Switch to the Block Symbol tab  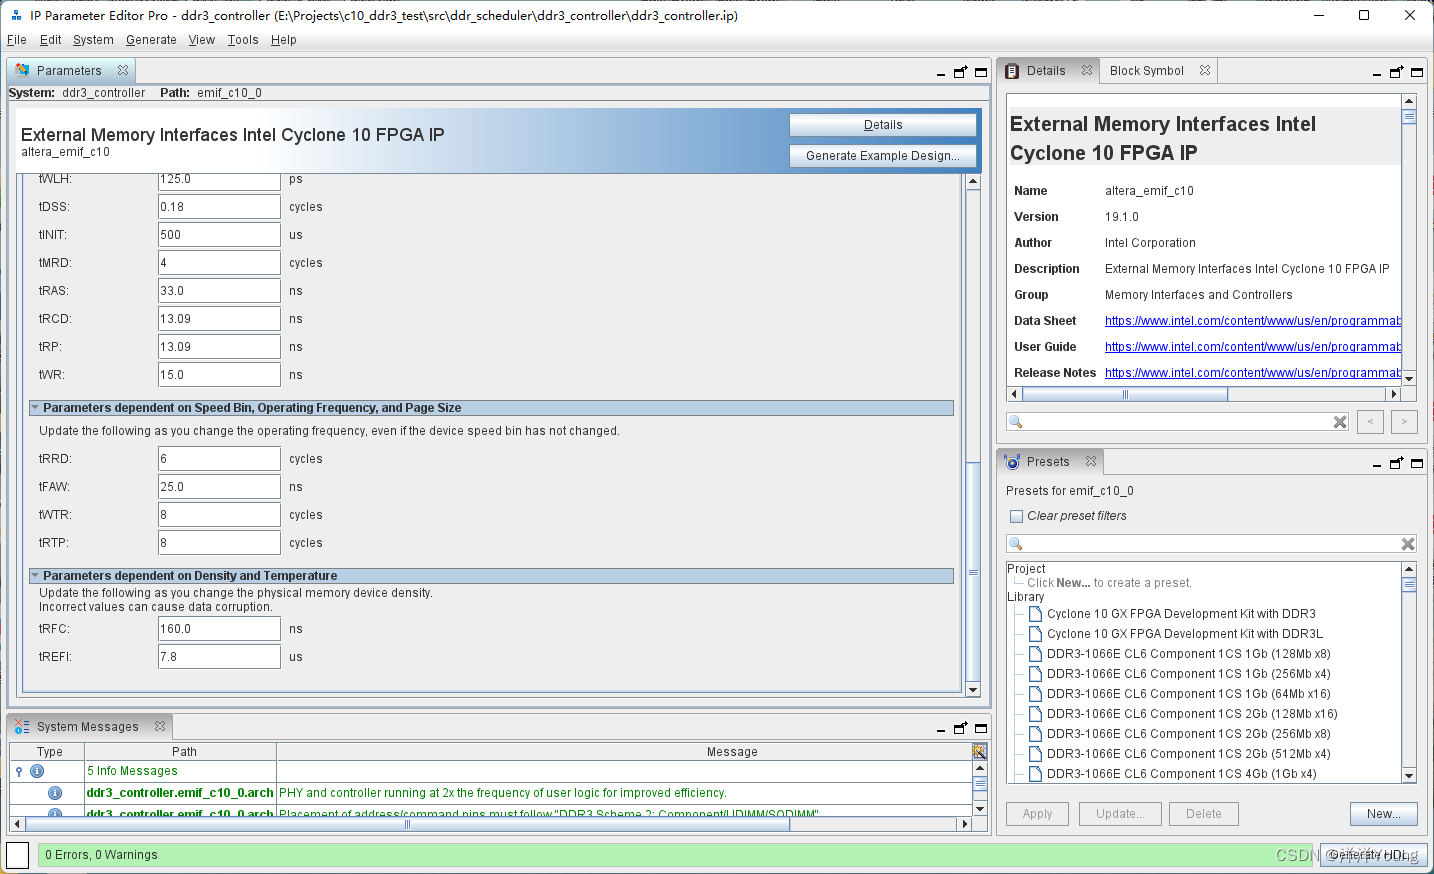(1147, 70)
